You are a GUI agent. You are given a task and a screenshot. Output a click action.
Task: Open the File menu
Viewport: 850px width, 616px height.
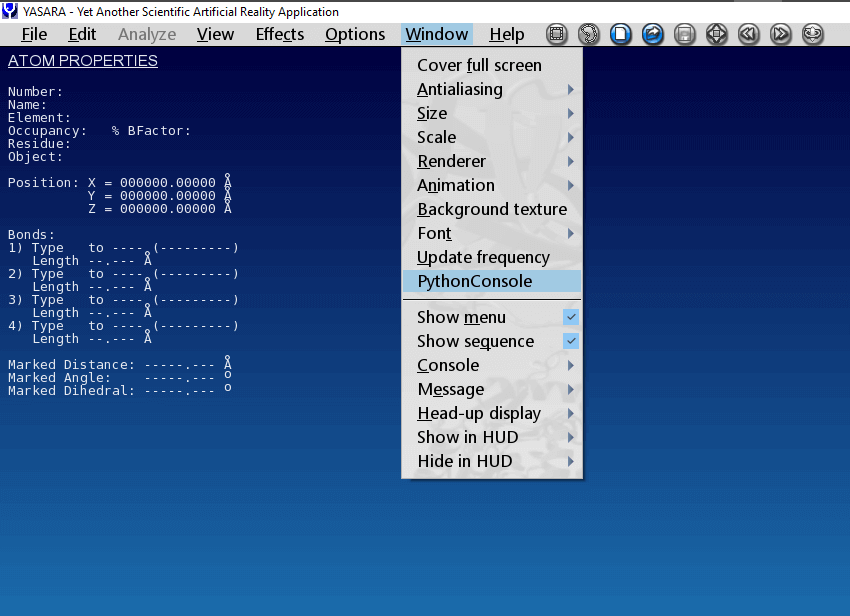[34, 34]
